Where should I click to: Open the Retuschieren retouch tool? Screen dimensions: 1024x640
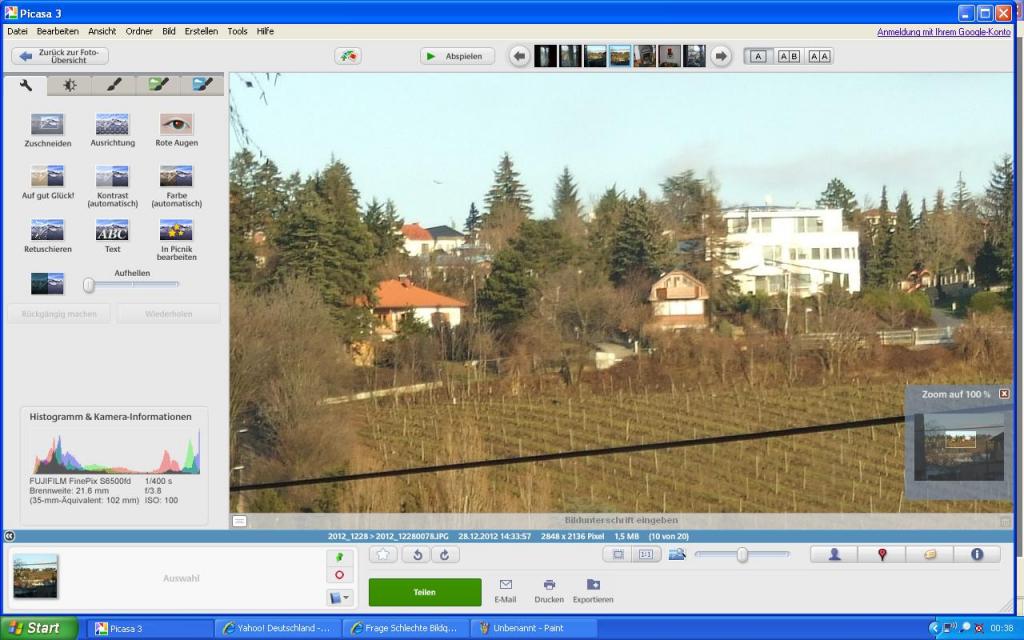pyautogui.click(x=47, y=236)
